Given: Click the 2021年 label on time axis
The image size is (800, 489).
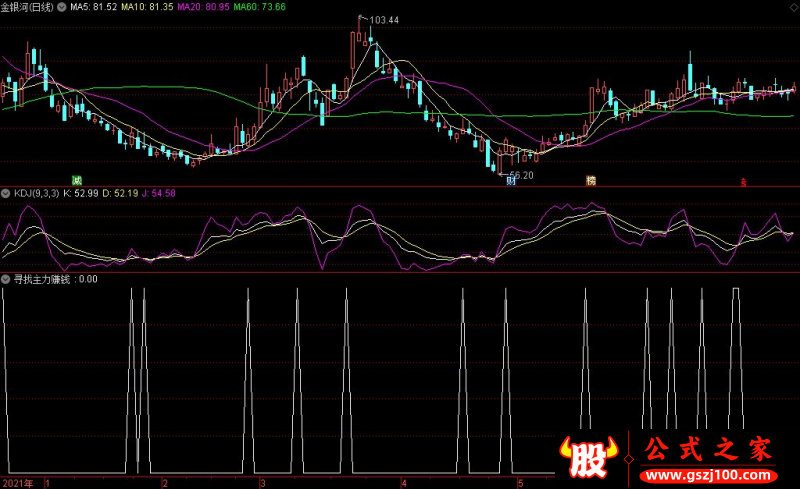Looking at the screenshot, I should (x=18, y=483).
